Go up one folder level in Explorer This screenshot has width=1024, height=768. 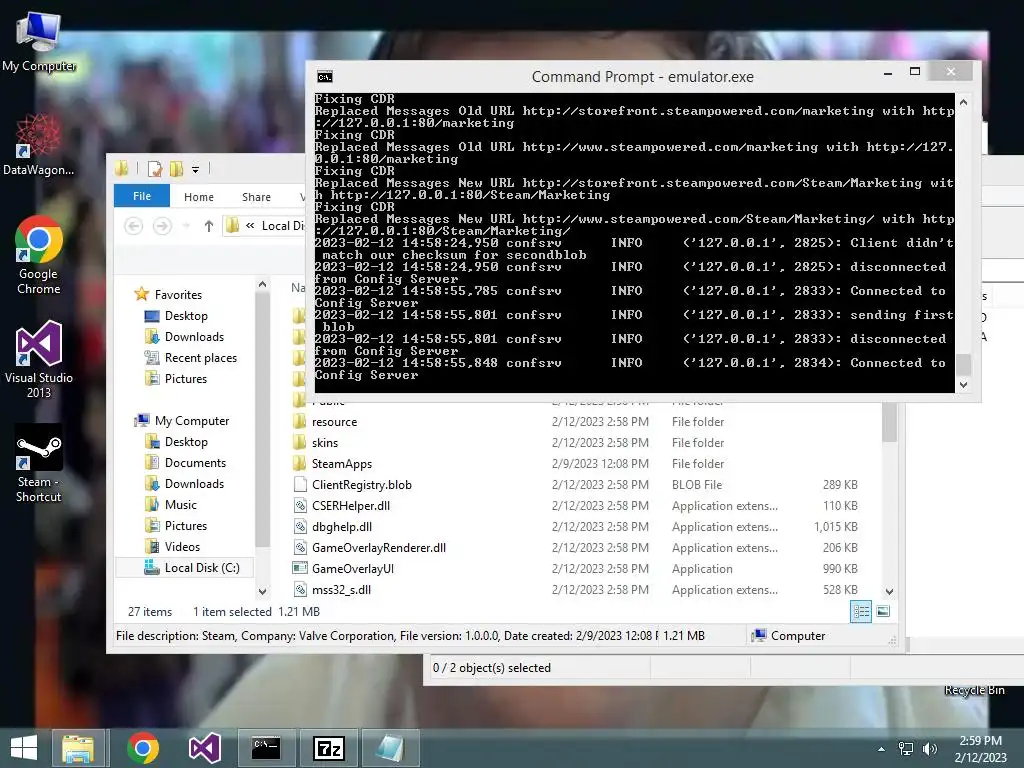click(208, 226)
